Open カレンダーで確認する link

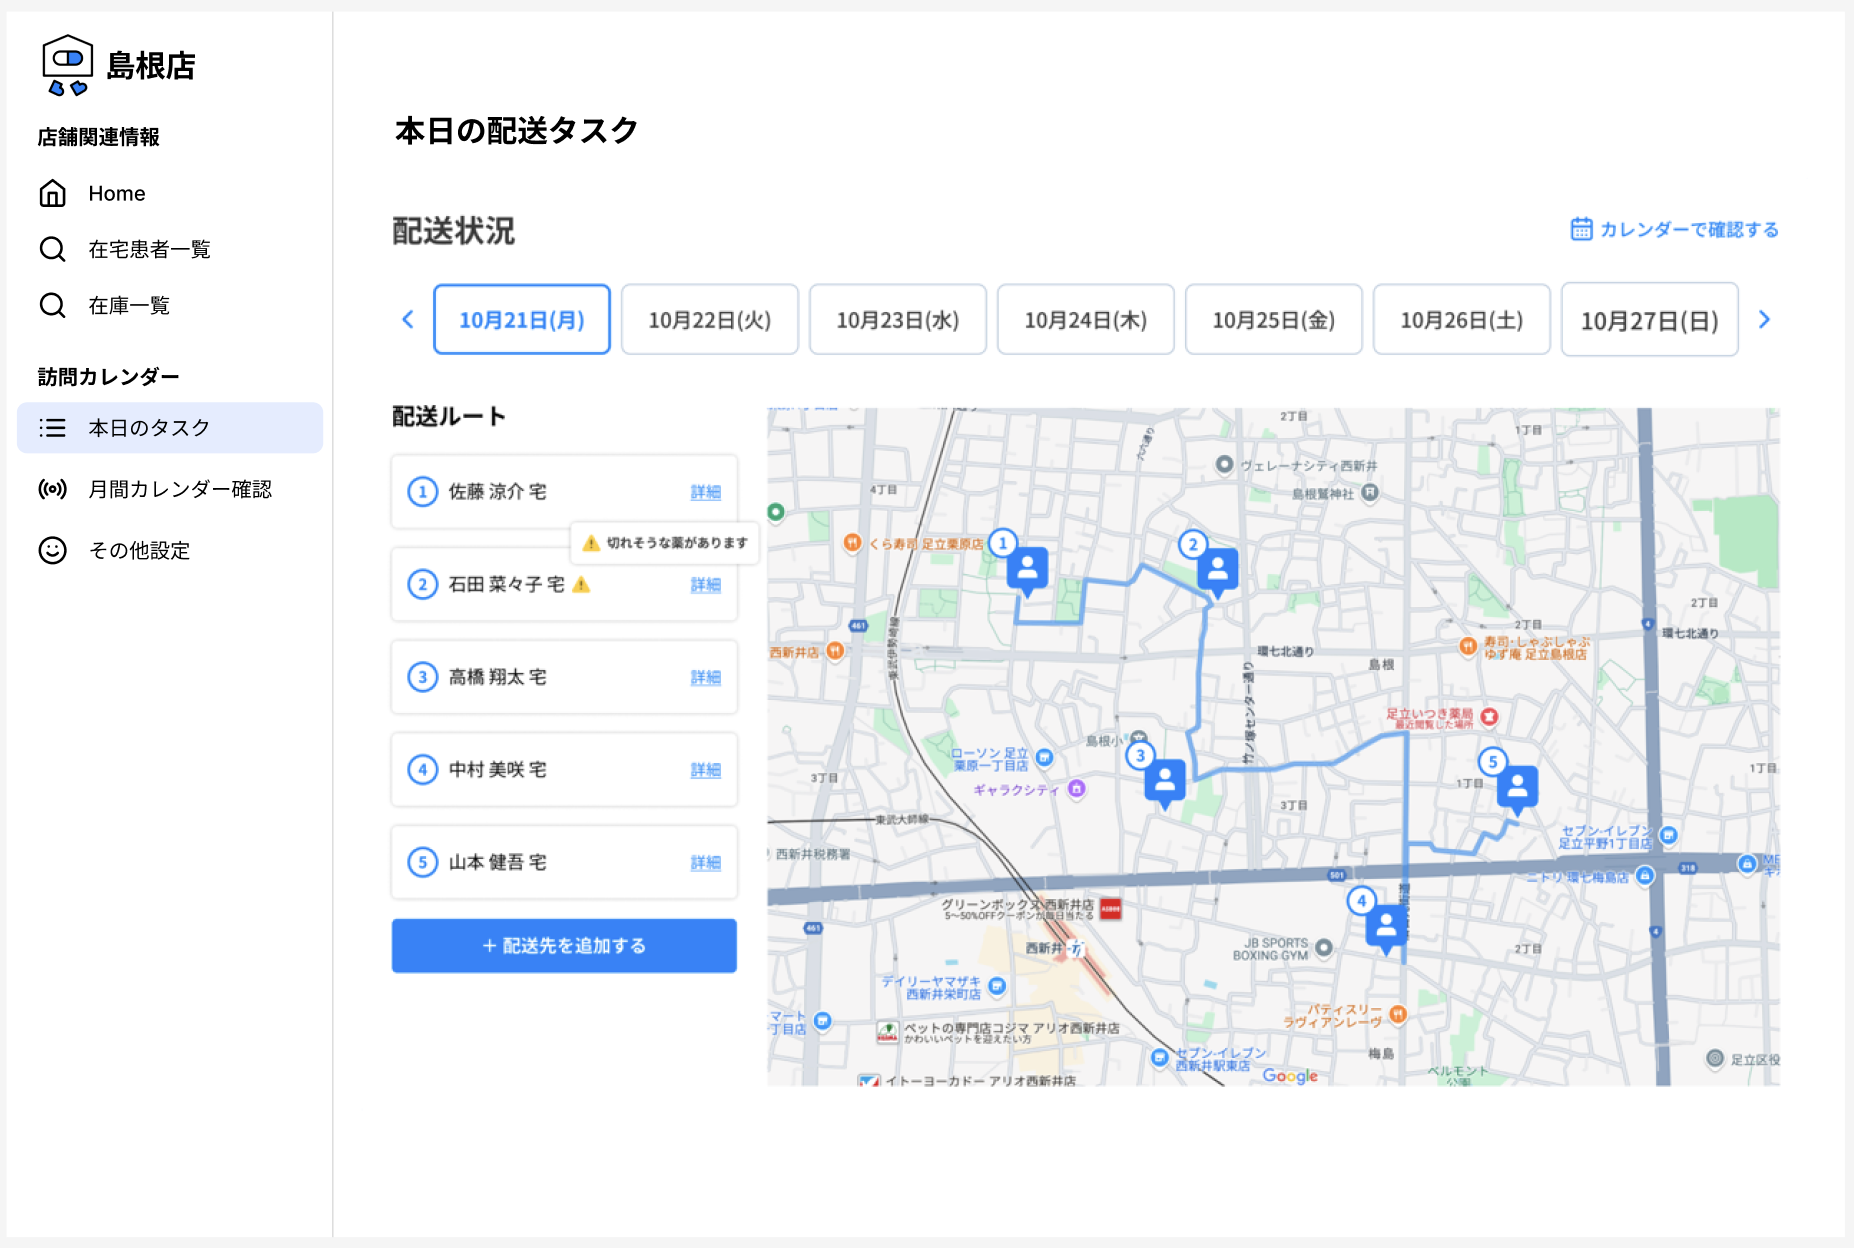click(1675, 230)
